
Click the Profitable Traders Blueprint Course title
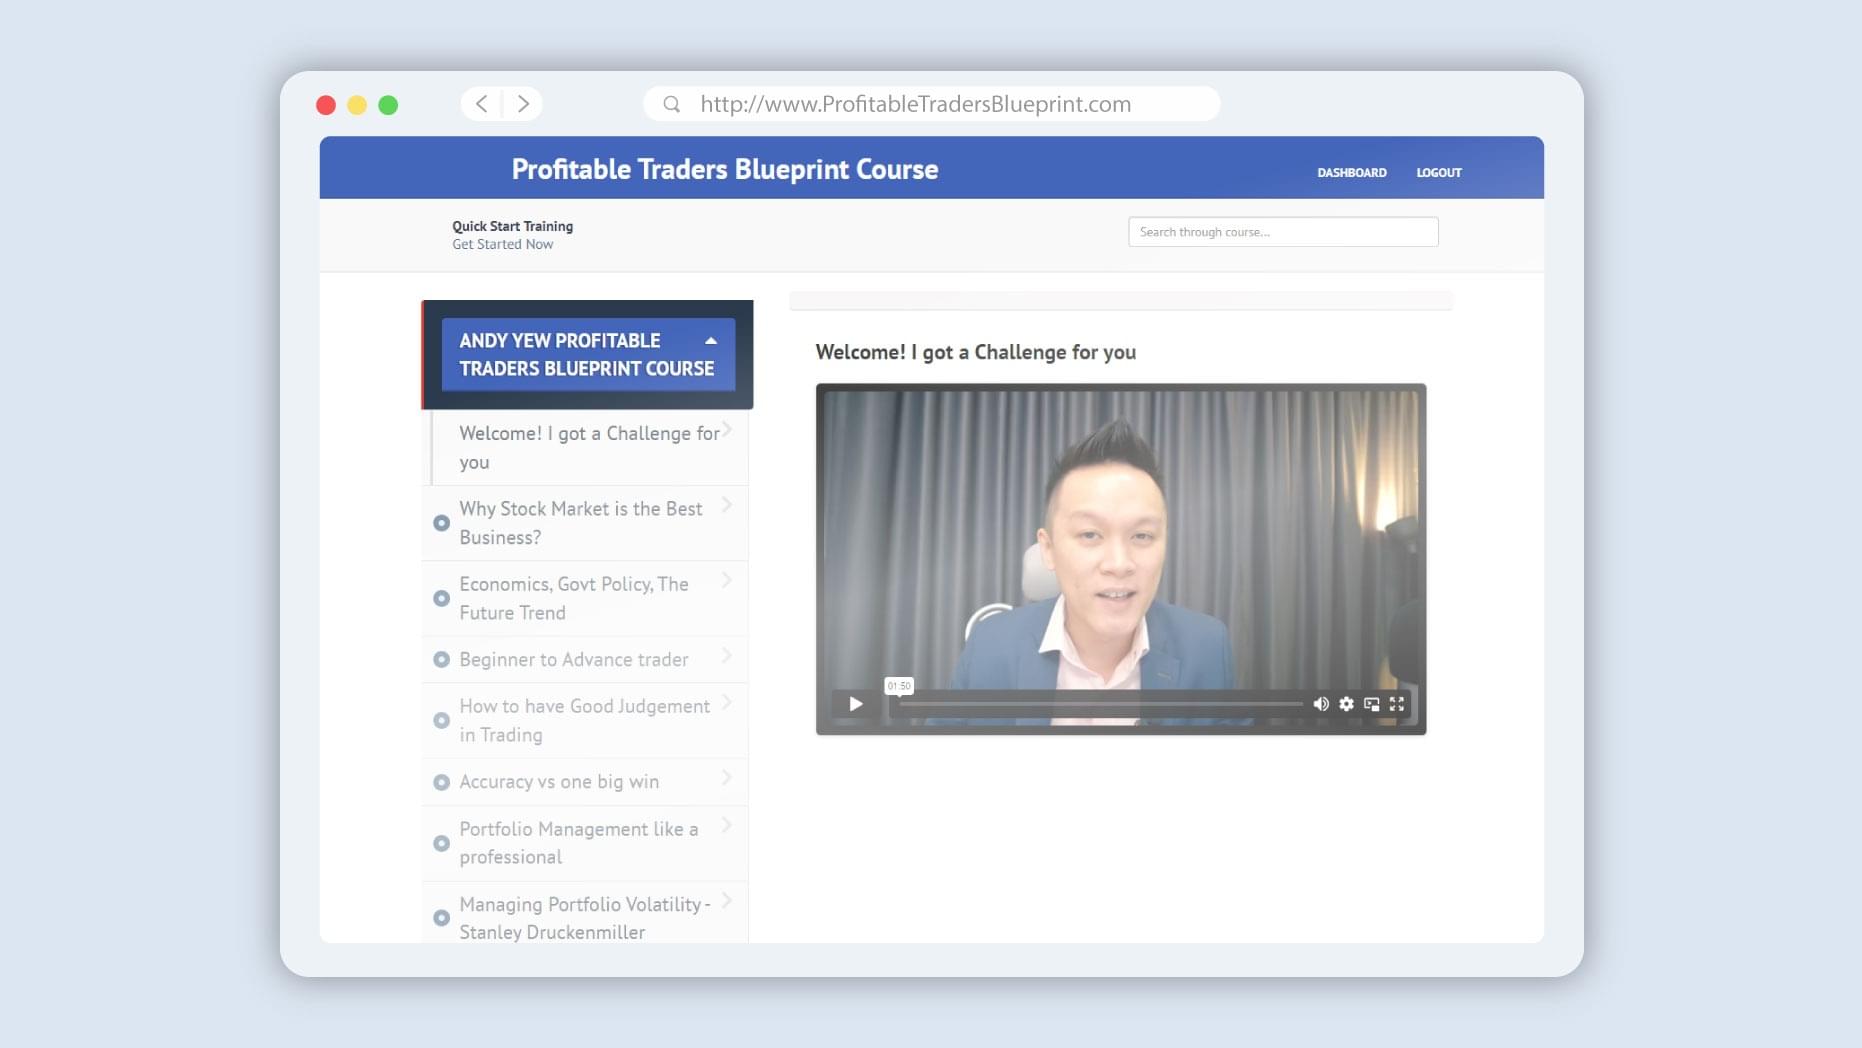coord(724,169)
